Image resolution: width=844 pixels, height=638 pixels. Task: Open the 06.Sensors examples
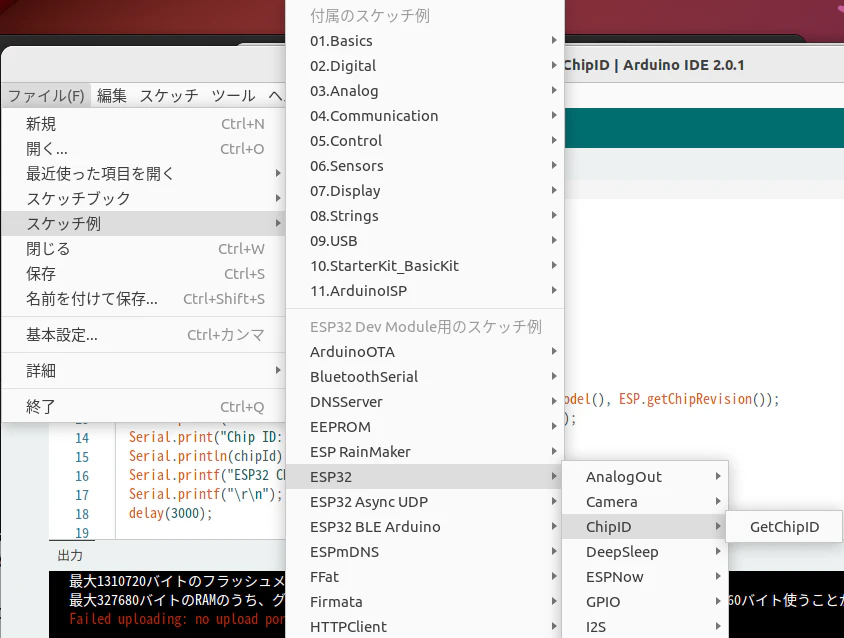[x=425, y=166]
